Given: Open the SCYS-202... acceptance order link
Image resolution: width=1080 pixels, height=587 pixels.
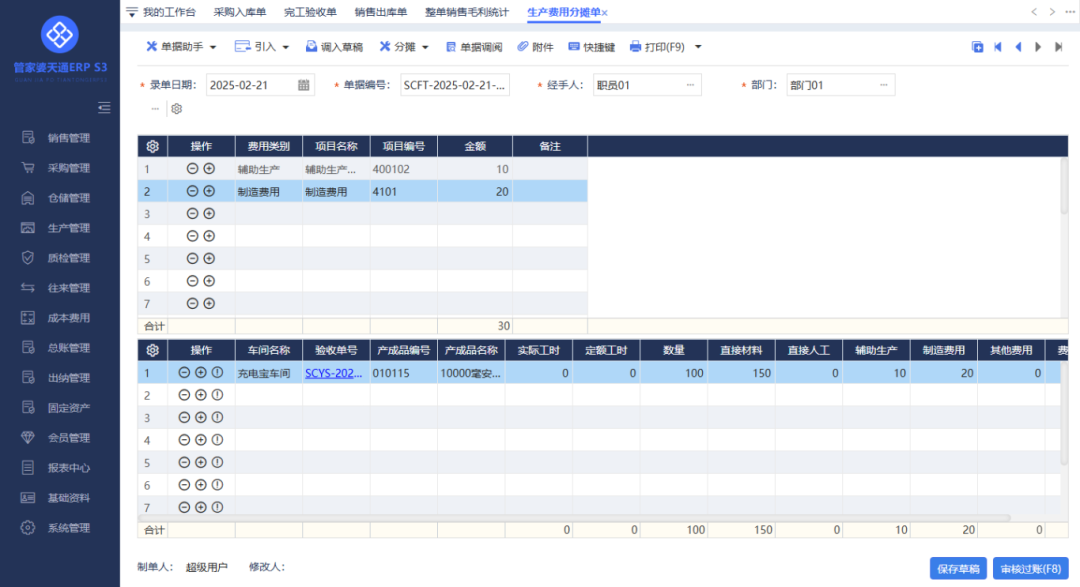Looking at the screenshot, I should 333,373.
